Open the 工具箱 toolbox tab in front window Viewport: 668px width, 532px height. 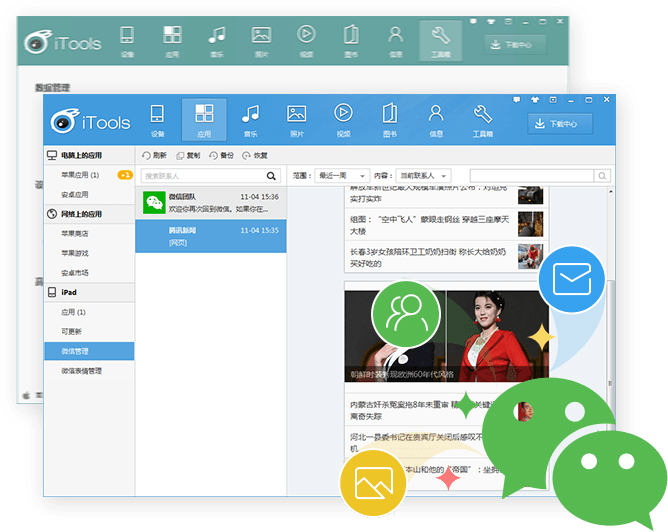tap(483, 121)
